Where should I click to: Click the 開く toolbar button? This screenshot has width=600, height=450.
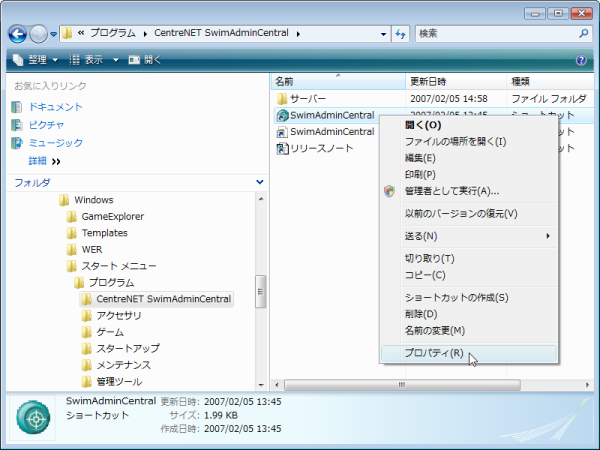(x=145, y=60)
